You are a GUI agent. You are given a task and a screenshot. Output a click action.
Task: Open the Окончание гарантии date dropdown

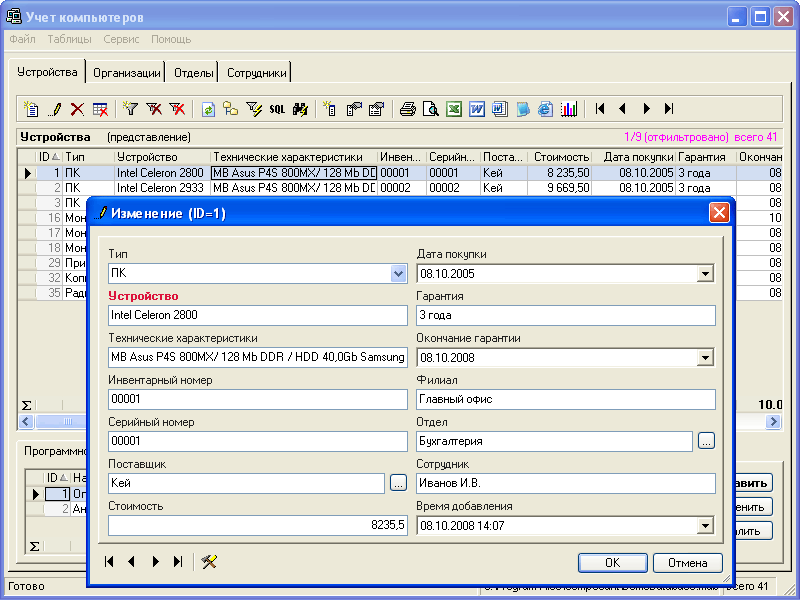[x=706, y=358]
